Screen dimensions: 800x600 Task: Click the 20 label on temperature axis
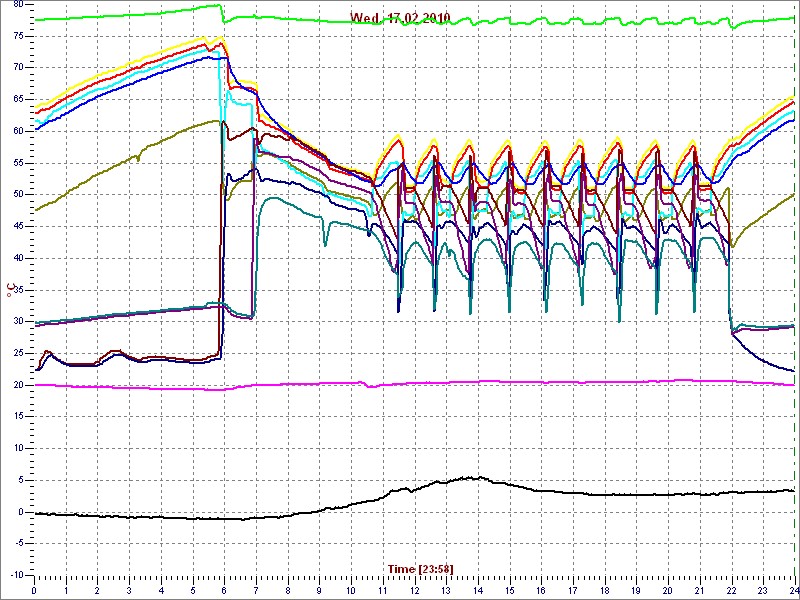16,385
